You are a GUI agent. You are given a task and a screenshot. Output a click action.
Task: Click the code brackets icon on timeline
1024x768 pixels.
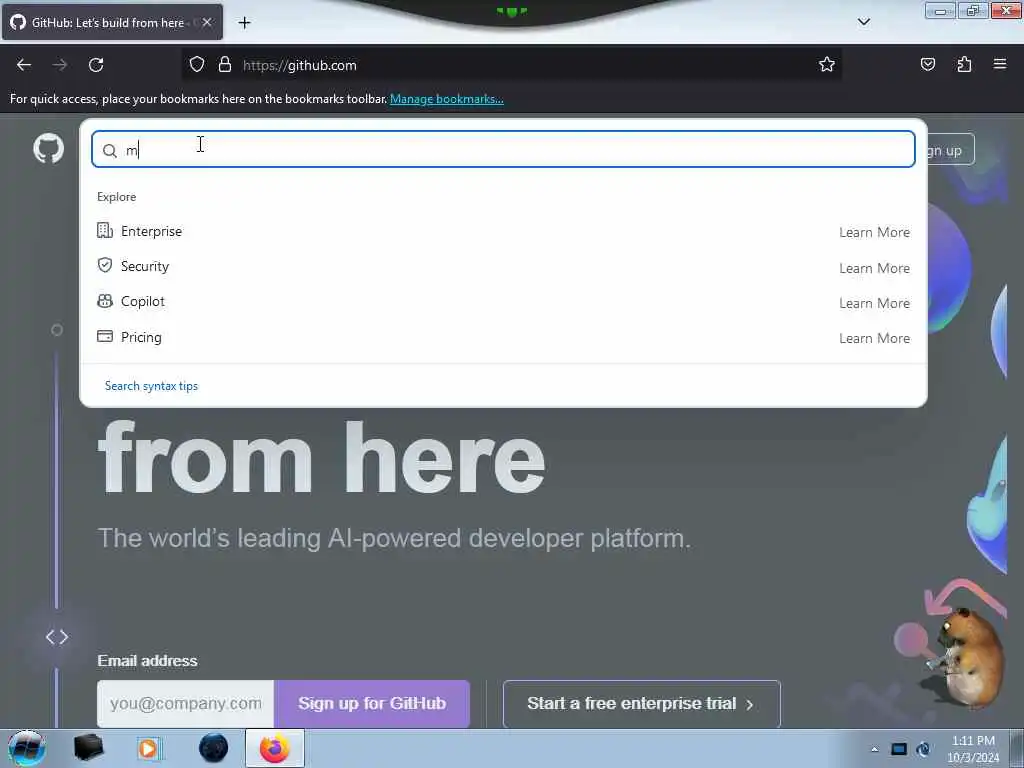click(x=57, y=637)
